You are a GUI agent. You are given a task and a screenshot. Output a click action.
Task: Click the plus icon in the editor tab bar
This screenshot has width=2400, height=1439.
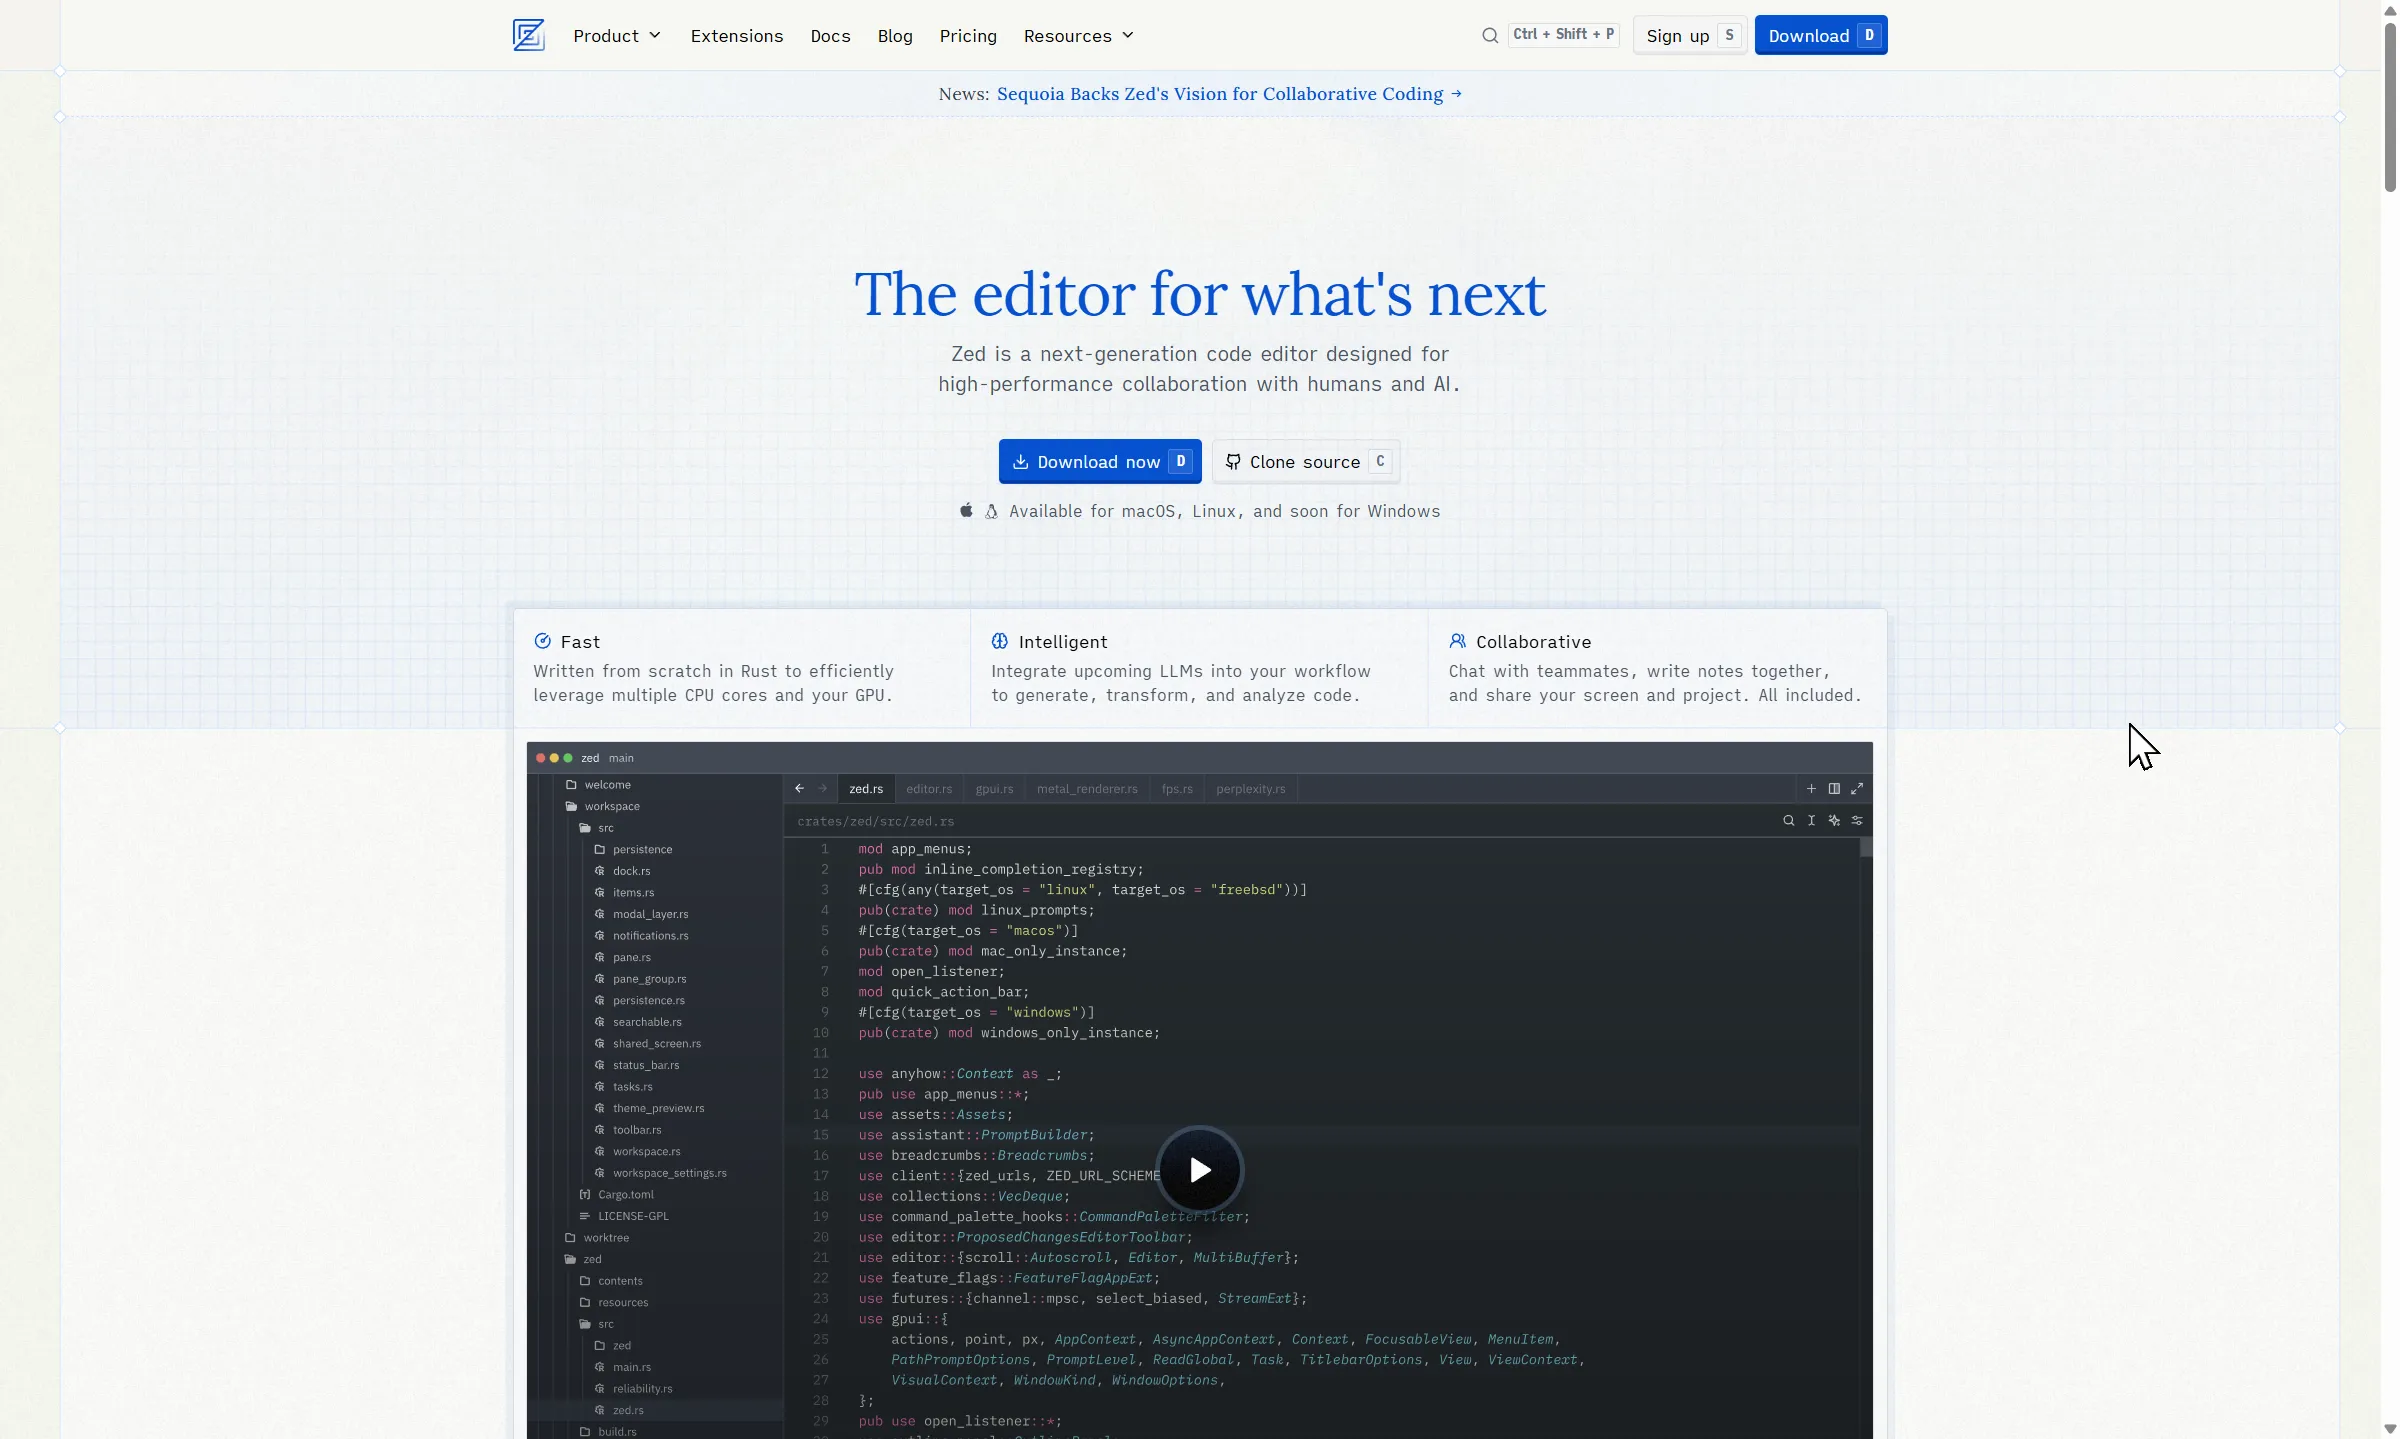(x=1811, y=789)
